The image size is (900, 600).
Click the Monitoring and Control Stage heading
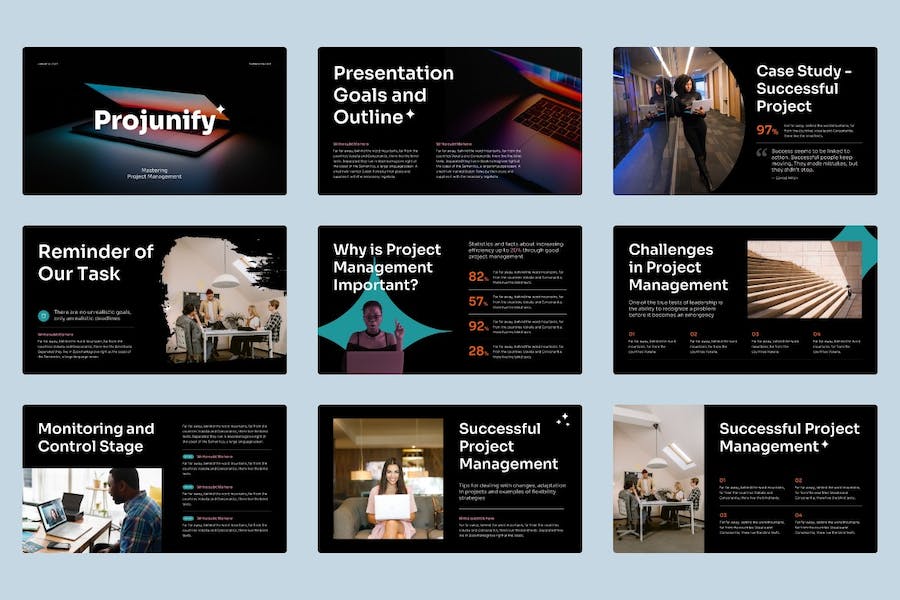pyautogui.click(x=96, y=437)
